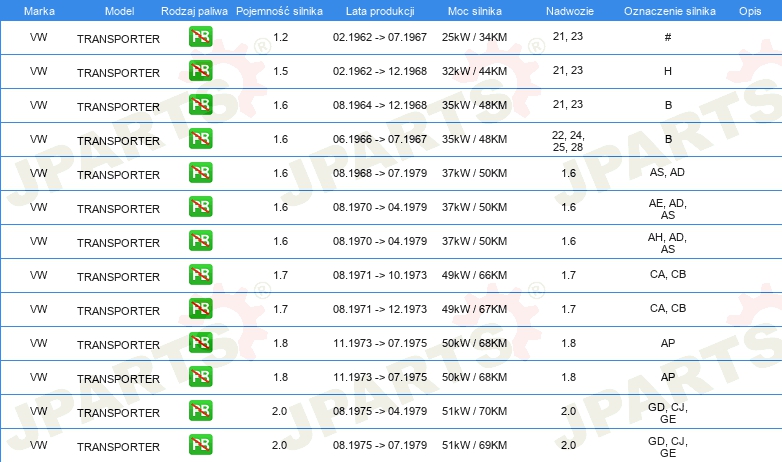Screen dimensions: 782x462
Task: Click petrol icon in the 51kW / 70KM row
Action: (200, 410)
